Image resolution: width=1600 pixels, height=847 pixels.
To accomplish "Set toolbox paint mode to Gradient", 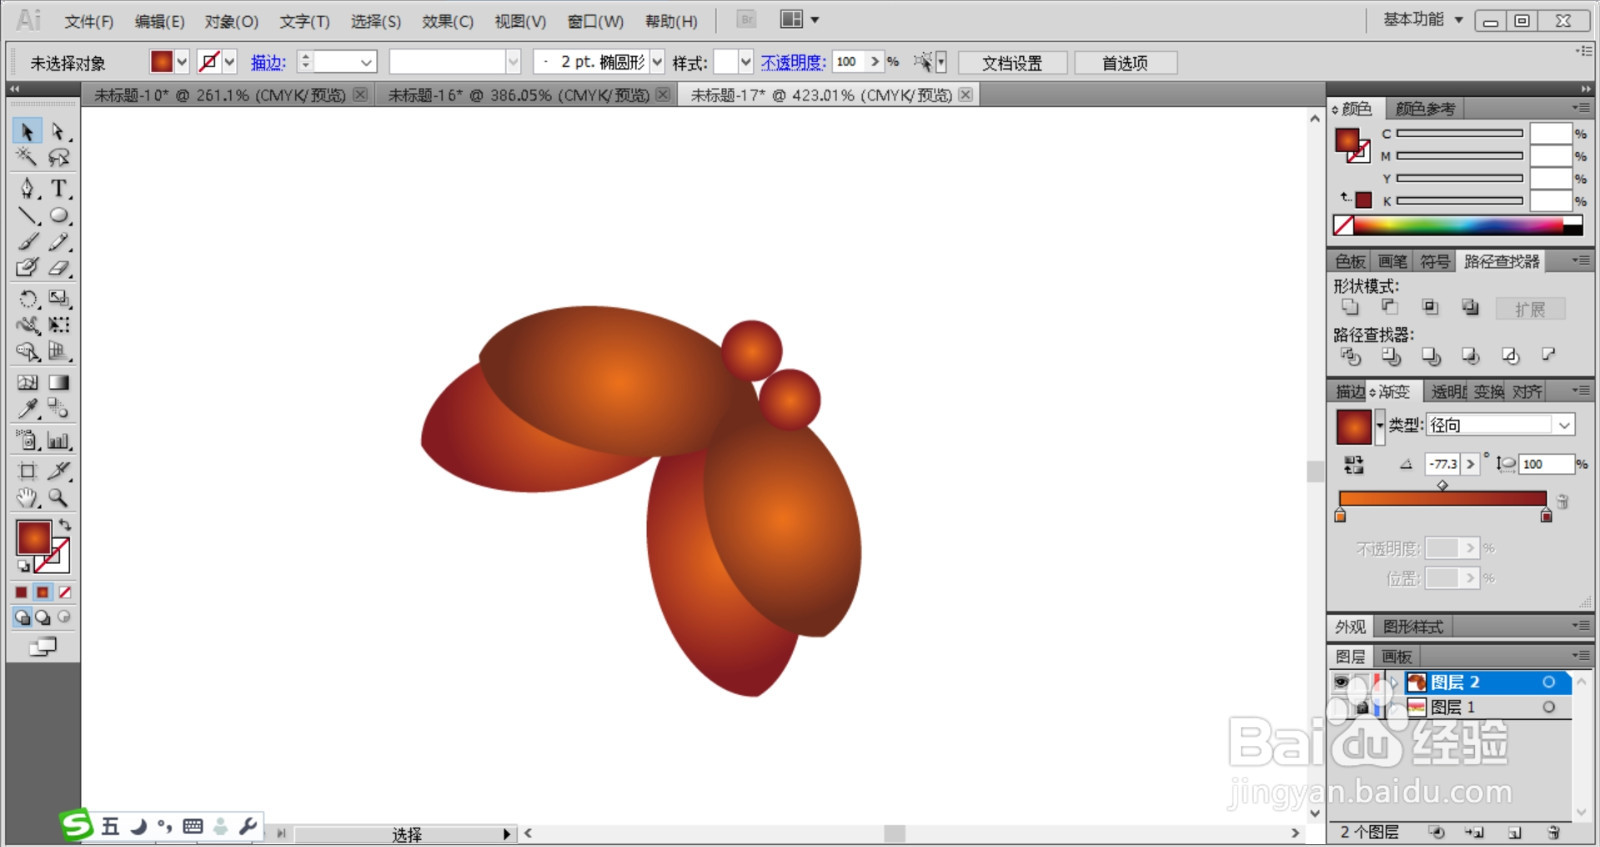I will point(43,592).
